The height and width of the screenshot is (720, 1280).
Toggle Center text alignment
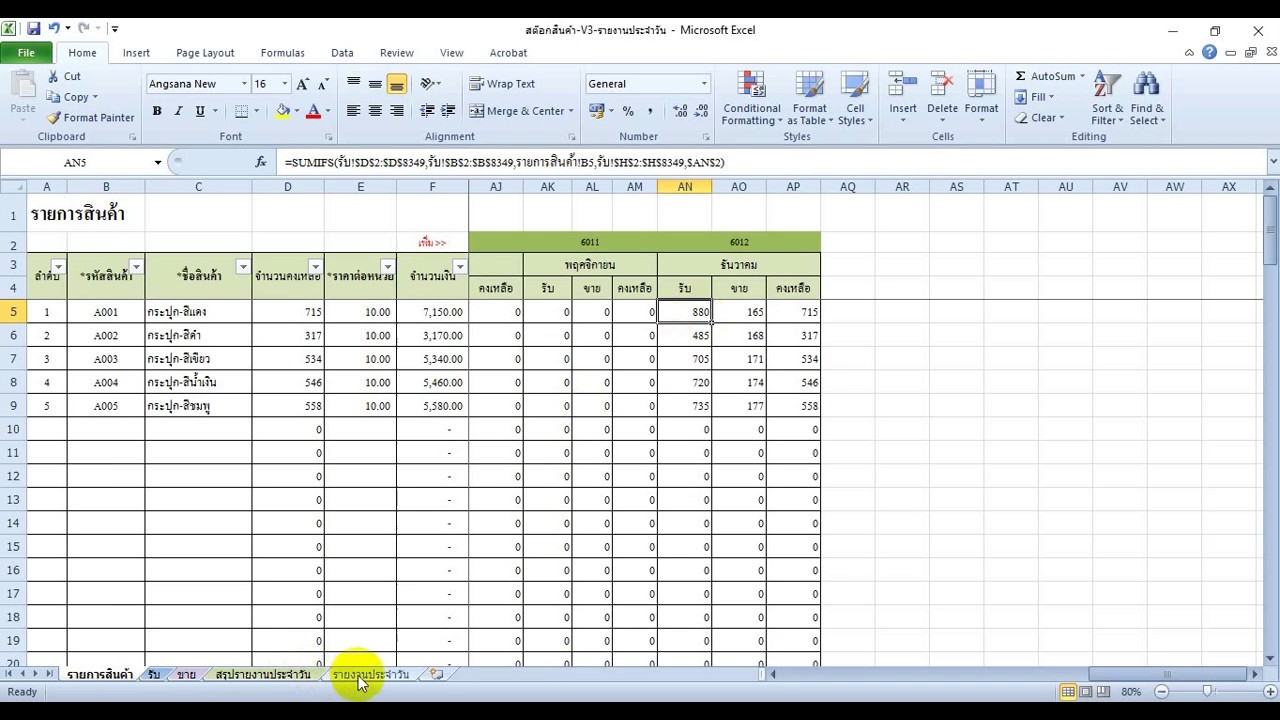[x=375, y=111]
